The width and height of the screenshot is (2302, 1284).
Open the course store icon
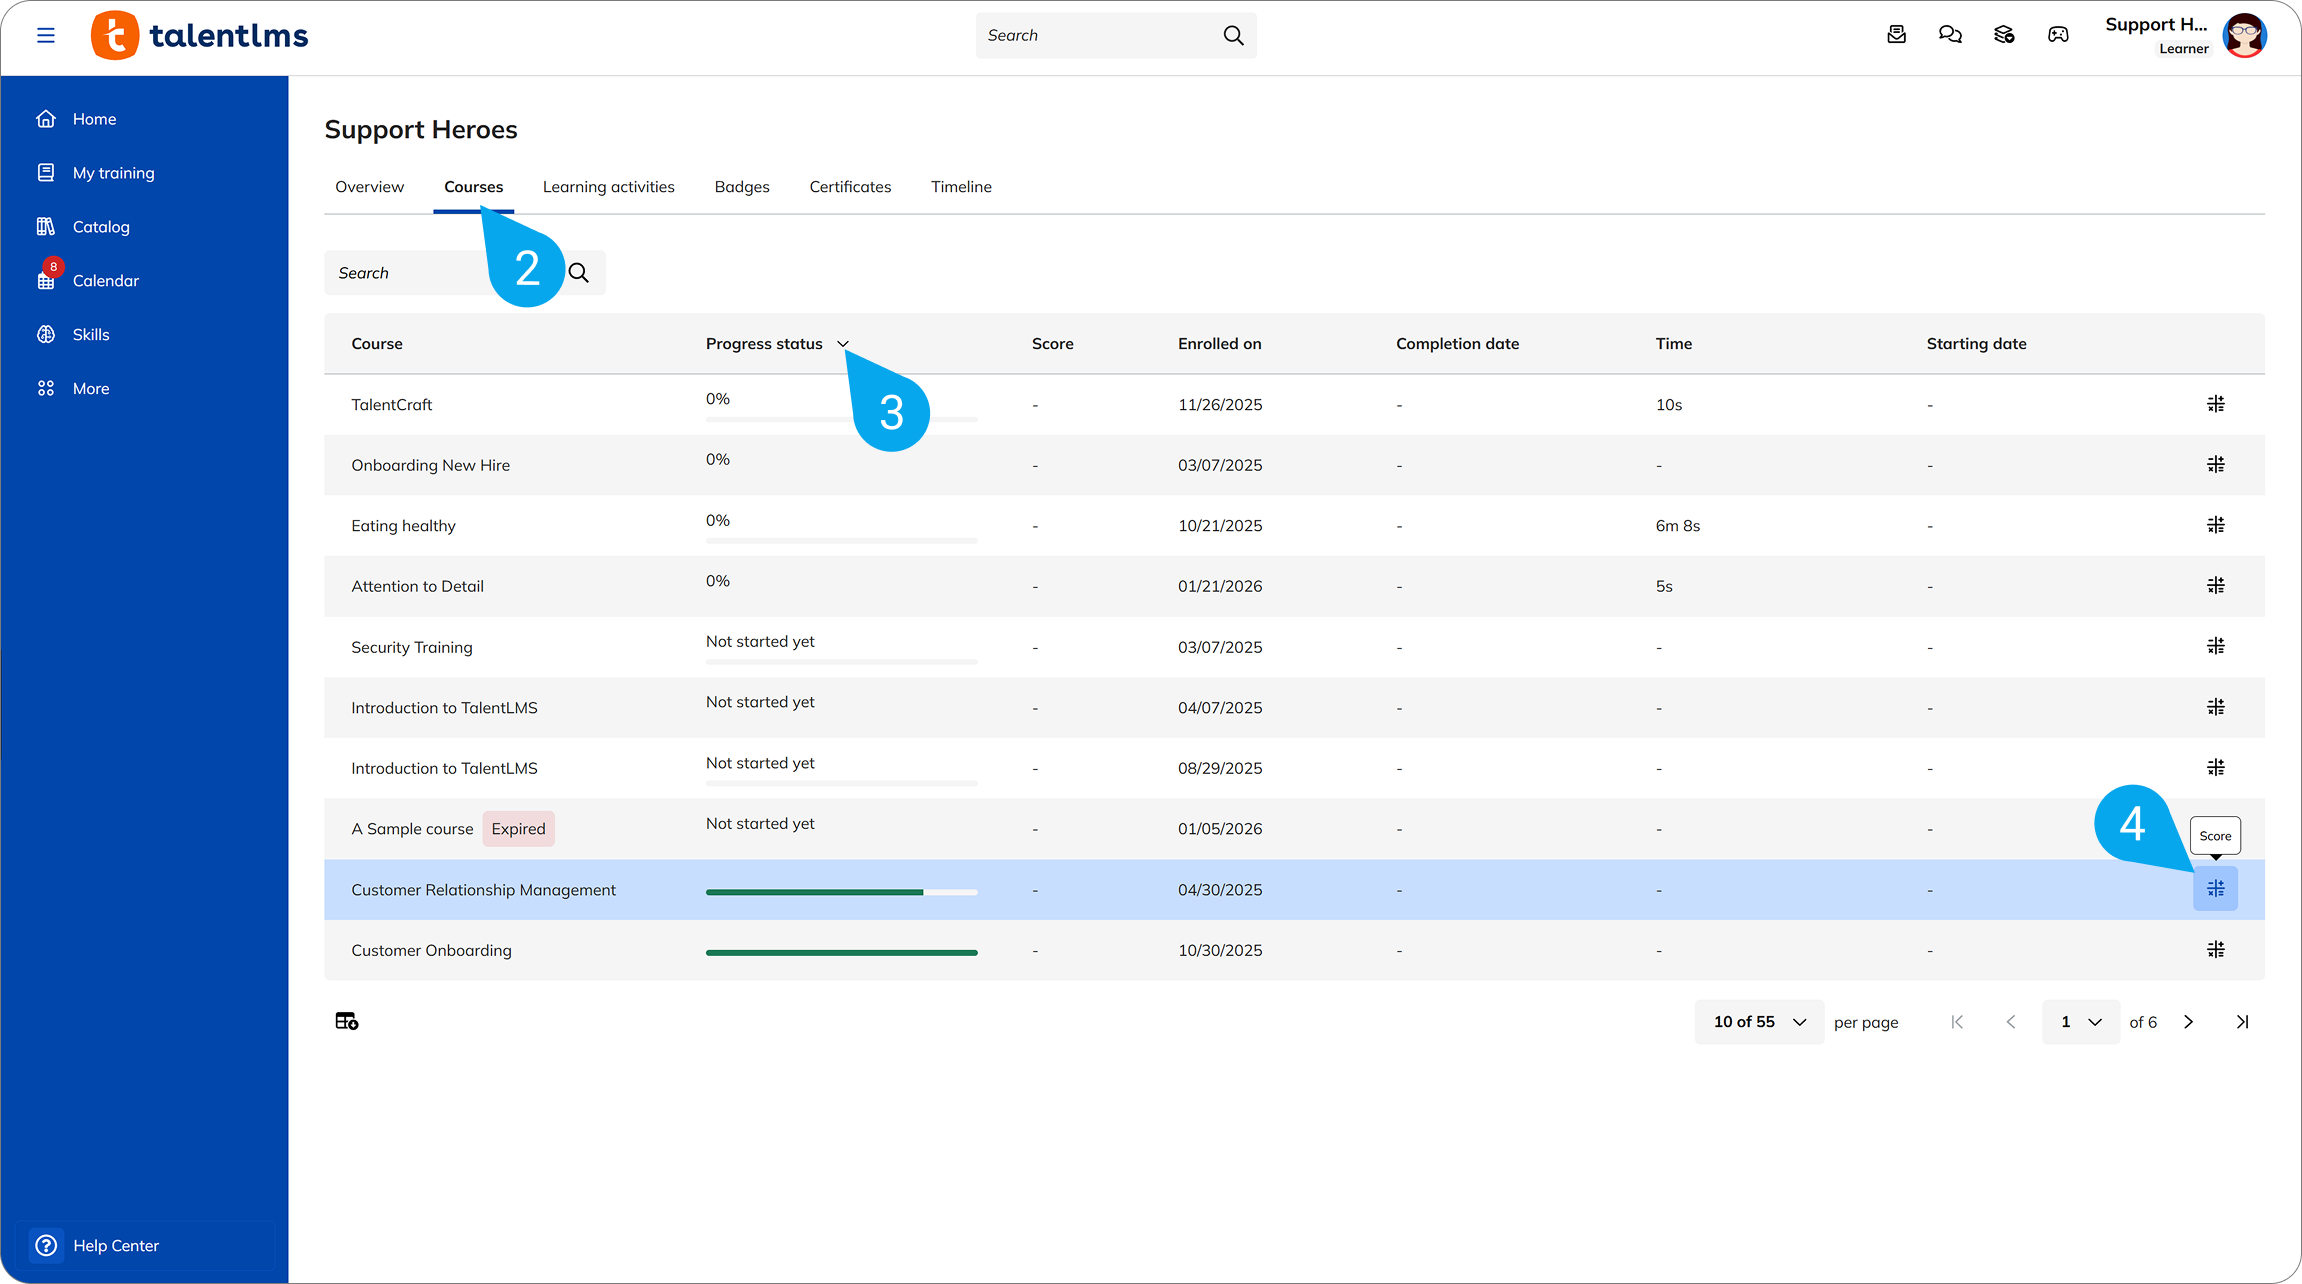click(x=2003, y=35)
